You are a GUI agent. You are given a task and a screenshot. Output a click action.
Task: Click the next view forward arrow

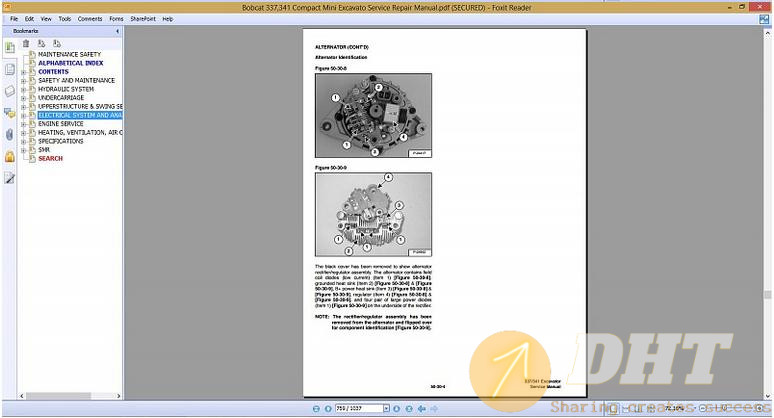[434, 409]
